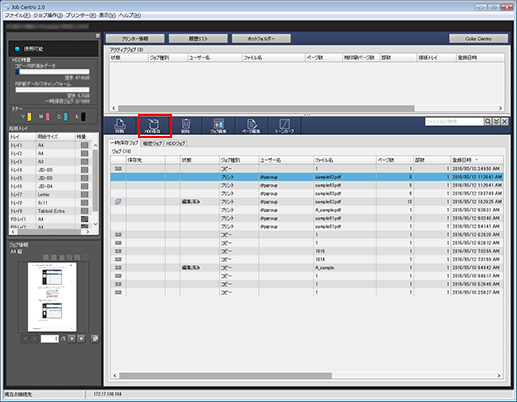Screen dimensions: 517x402
Task: Click the delete trash can toolbar icon
Action: (186, 125)
